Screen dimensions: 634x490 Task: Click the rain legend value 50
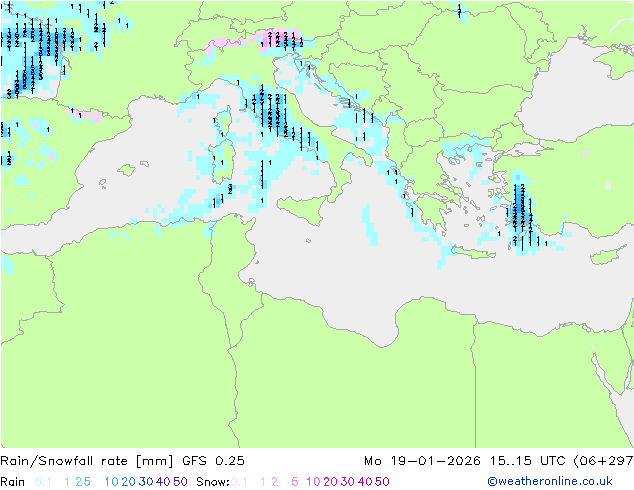click(x=180, y=482)
